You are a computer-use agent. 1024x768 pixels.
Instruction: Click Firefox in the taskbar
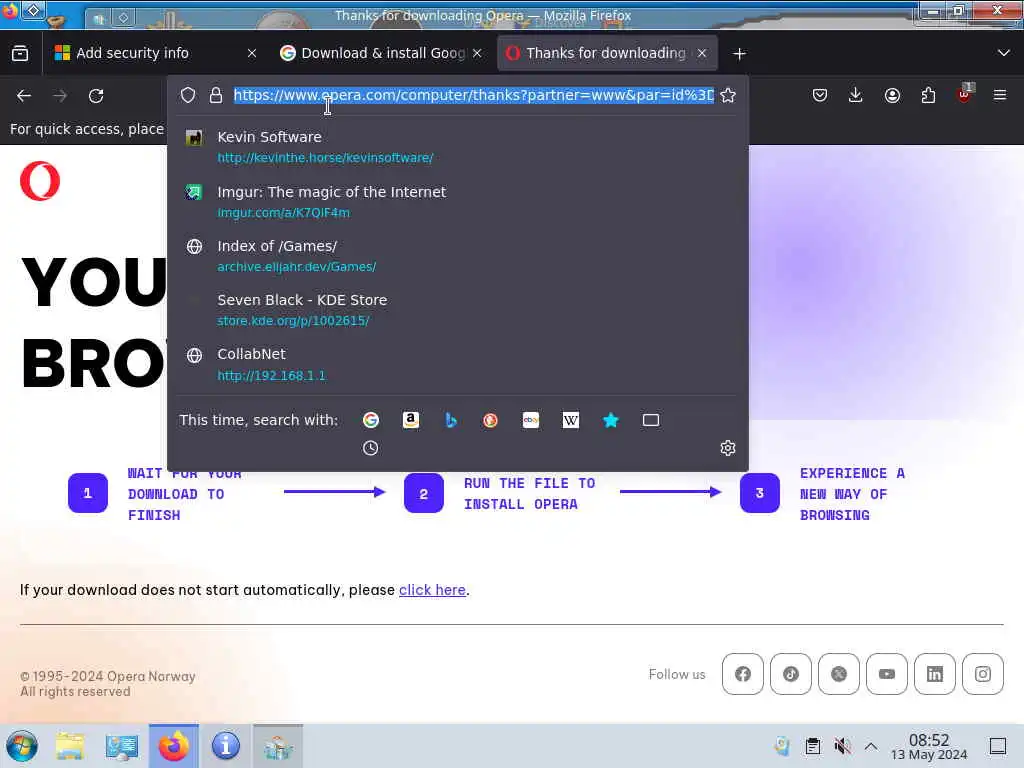pyautogui.click(x=174, y=746)
